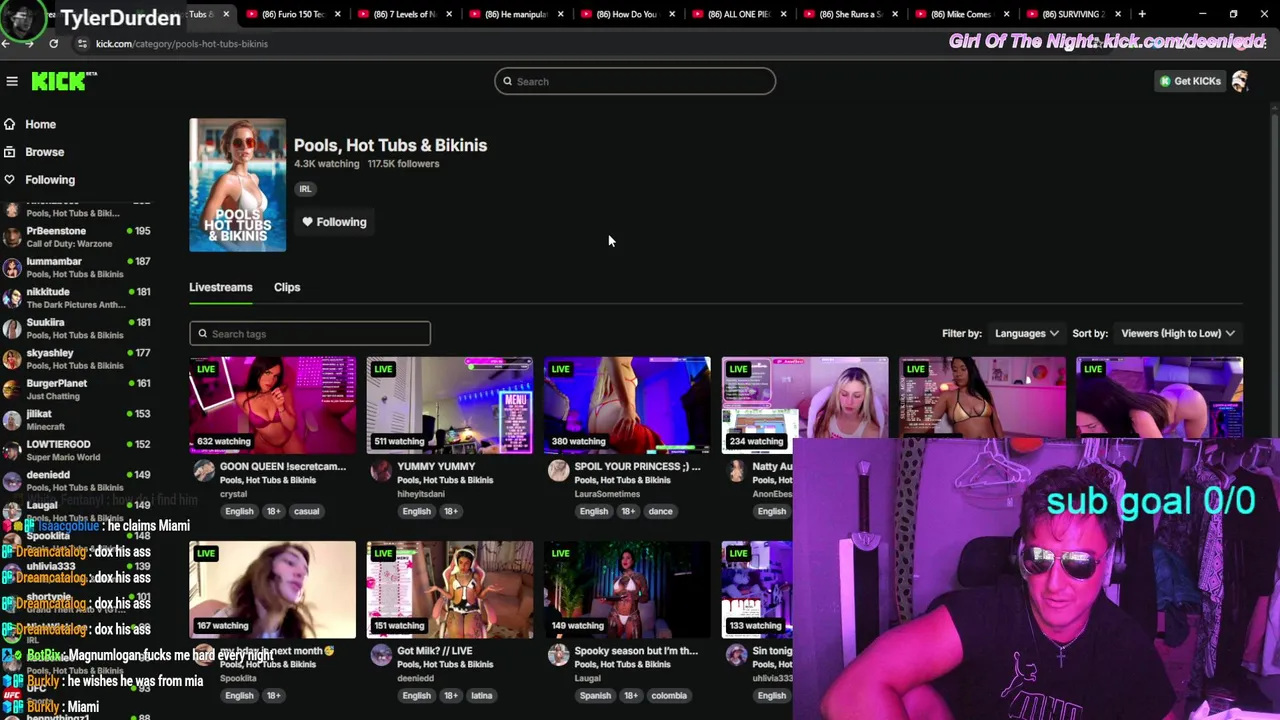Screen dimensions: 1280x720
Task: Open the stream thumbnail with 380 watching
Action: coord(627,404)
